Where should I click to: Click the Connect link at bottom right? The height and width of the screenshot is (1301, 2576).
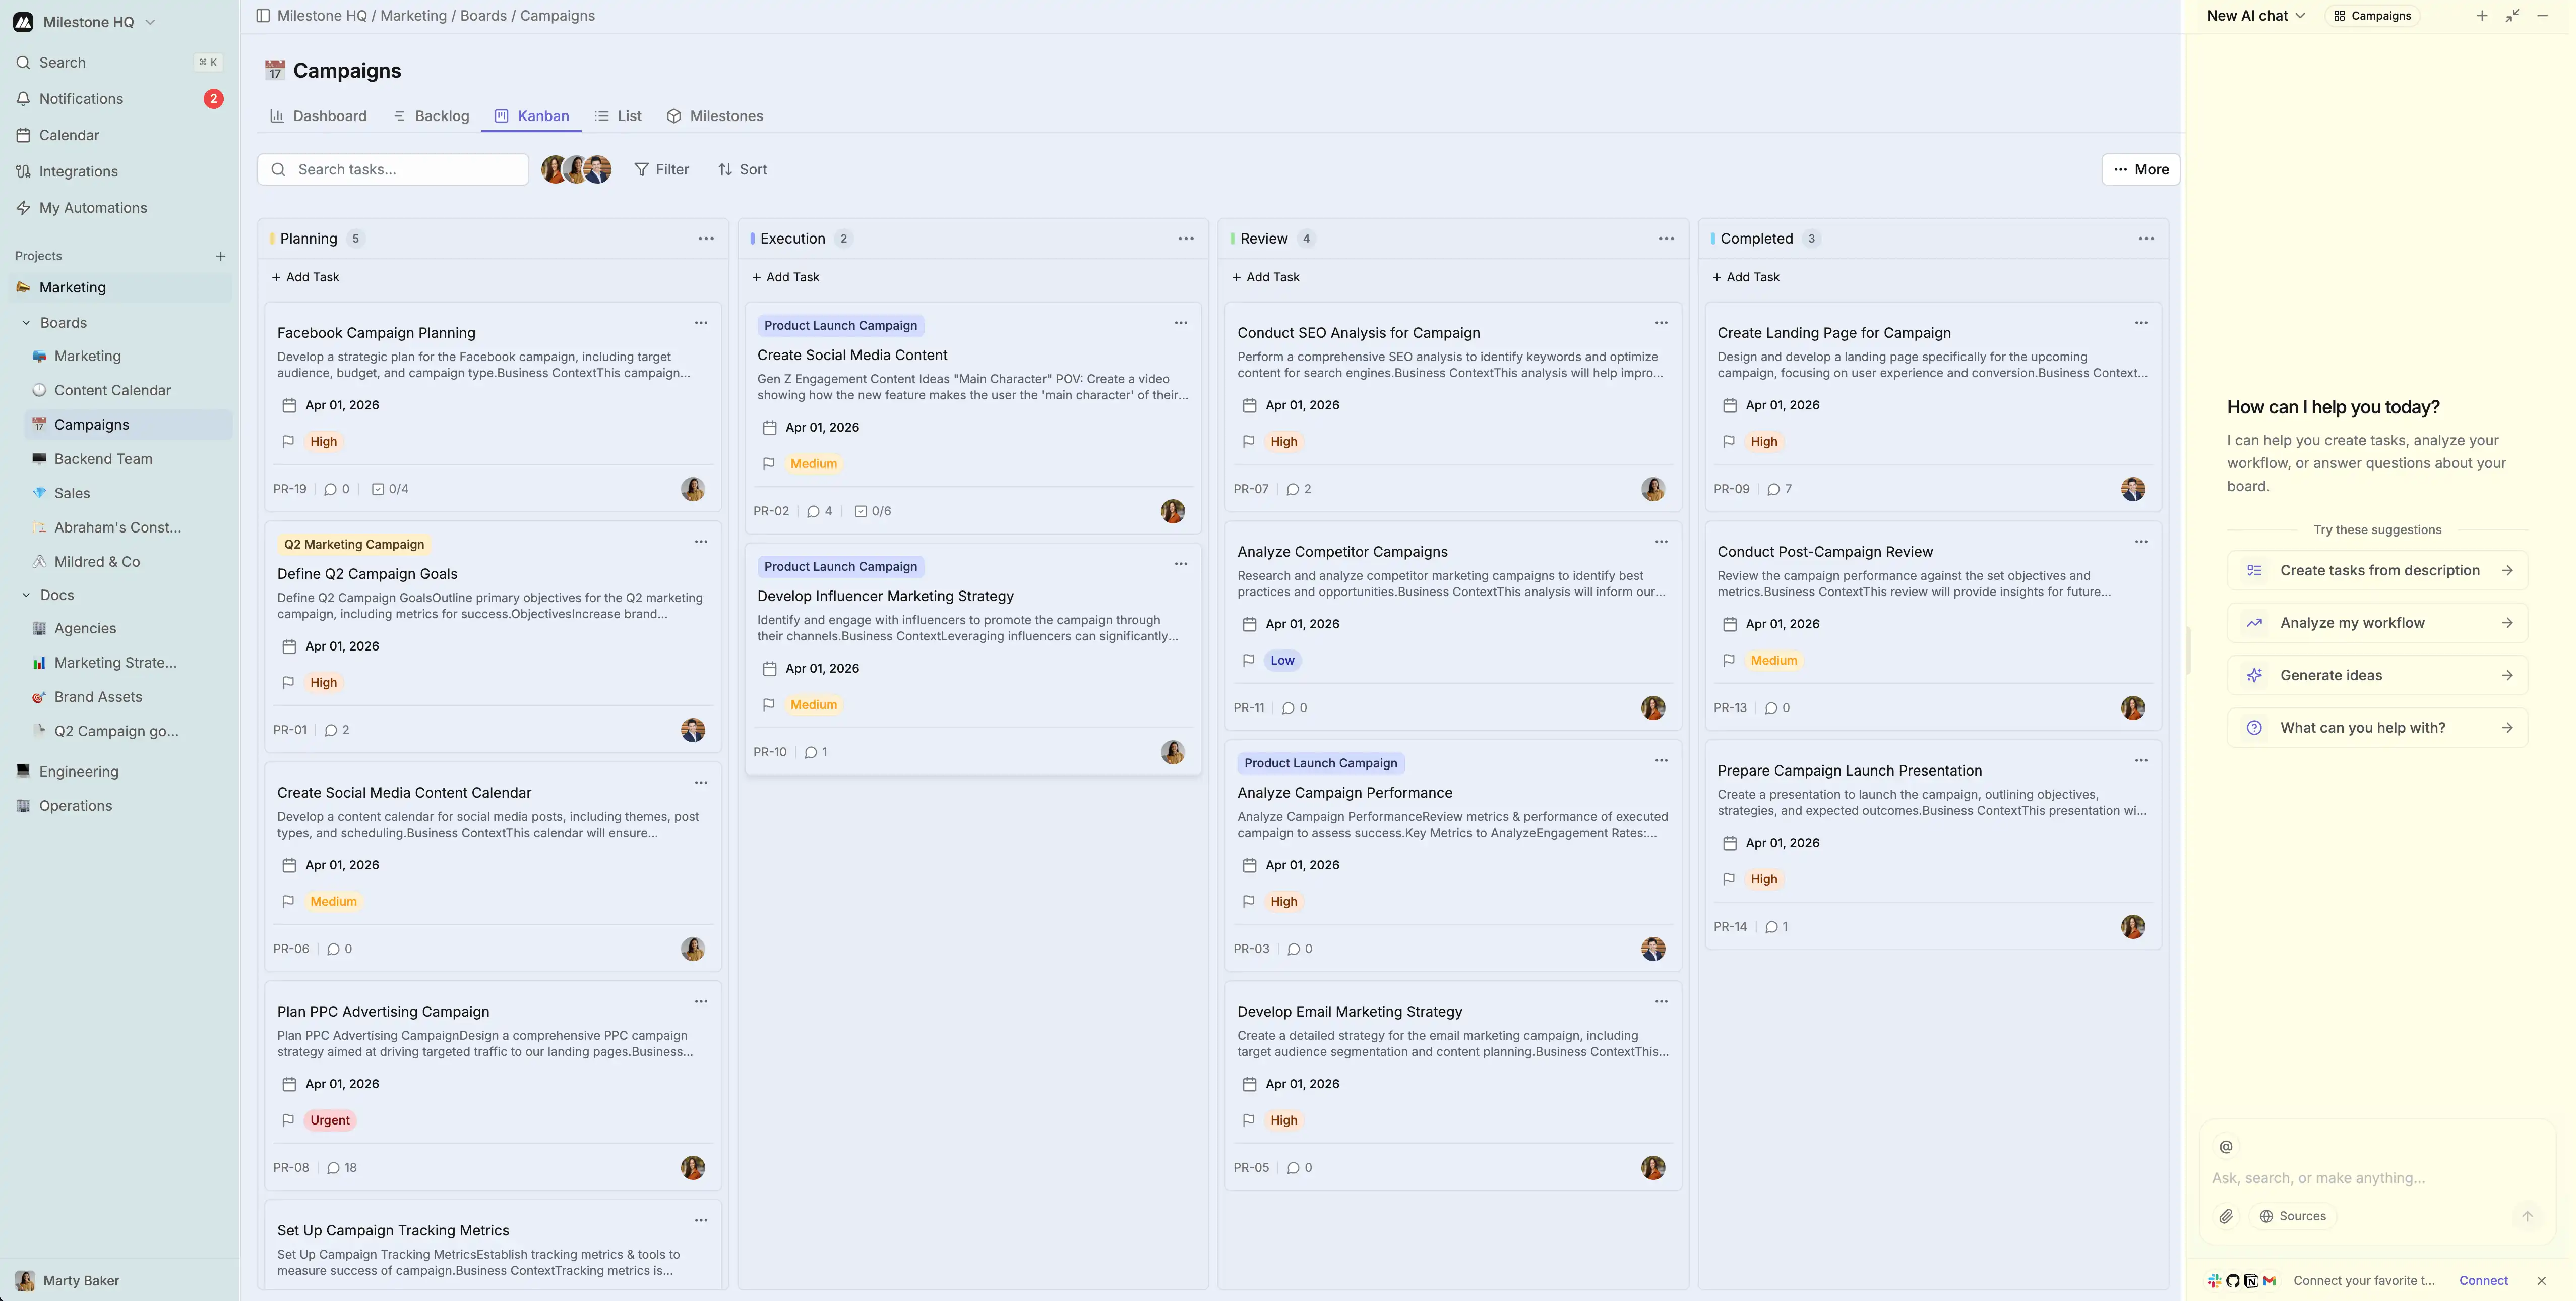click(2483, 1280)
